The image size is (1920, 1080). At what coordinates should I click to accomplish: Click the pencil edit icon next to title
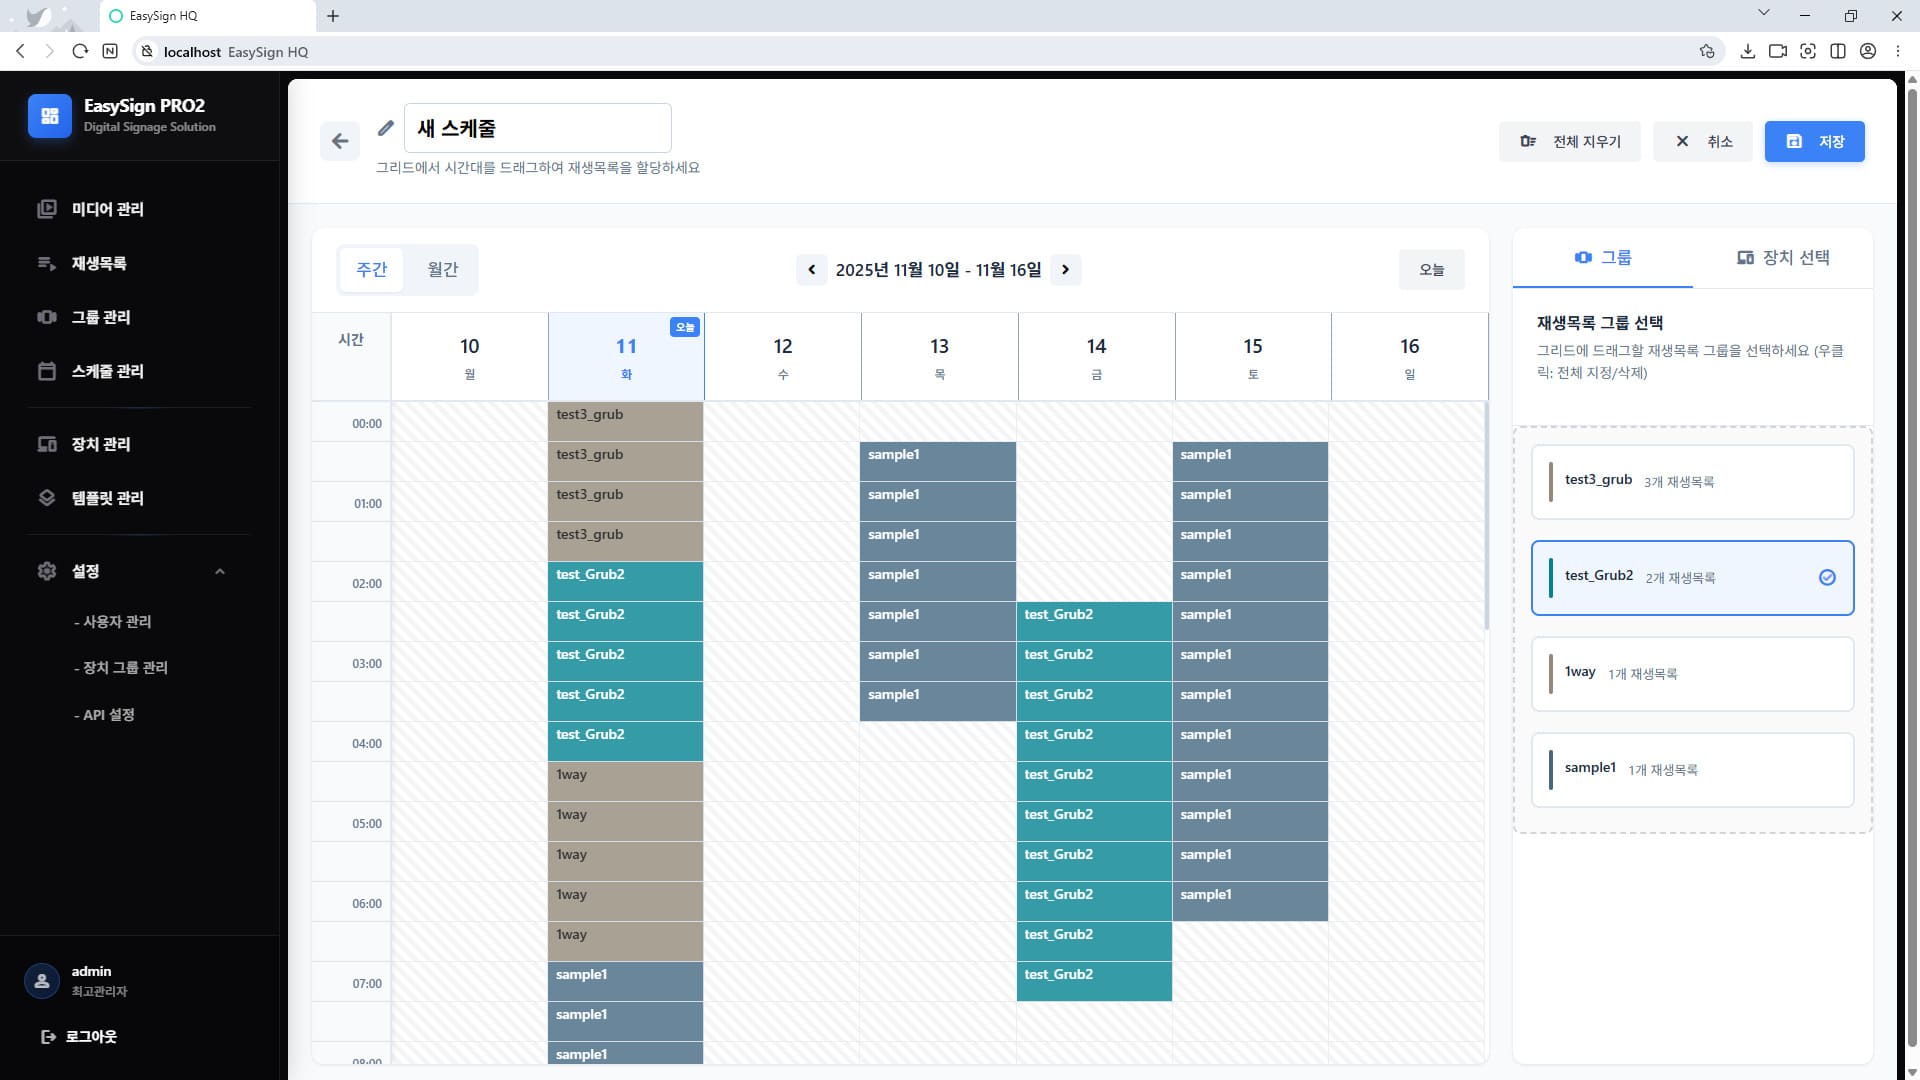(386, 128)
